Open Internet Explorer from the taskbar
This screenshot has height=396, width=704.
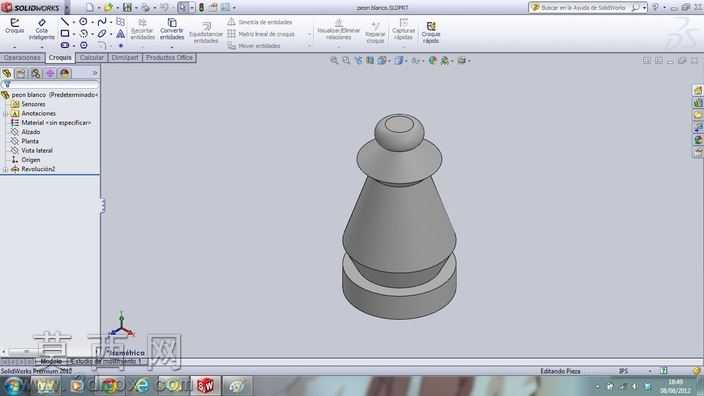(x=141, y=386)
